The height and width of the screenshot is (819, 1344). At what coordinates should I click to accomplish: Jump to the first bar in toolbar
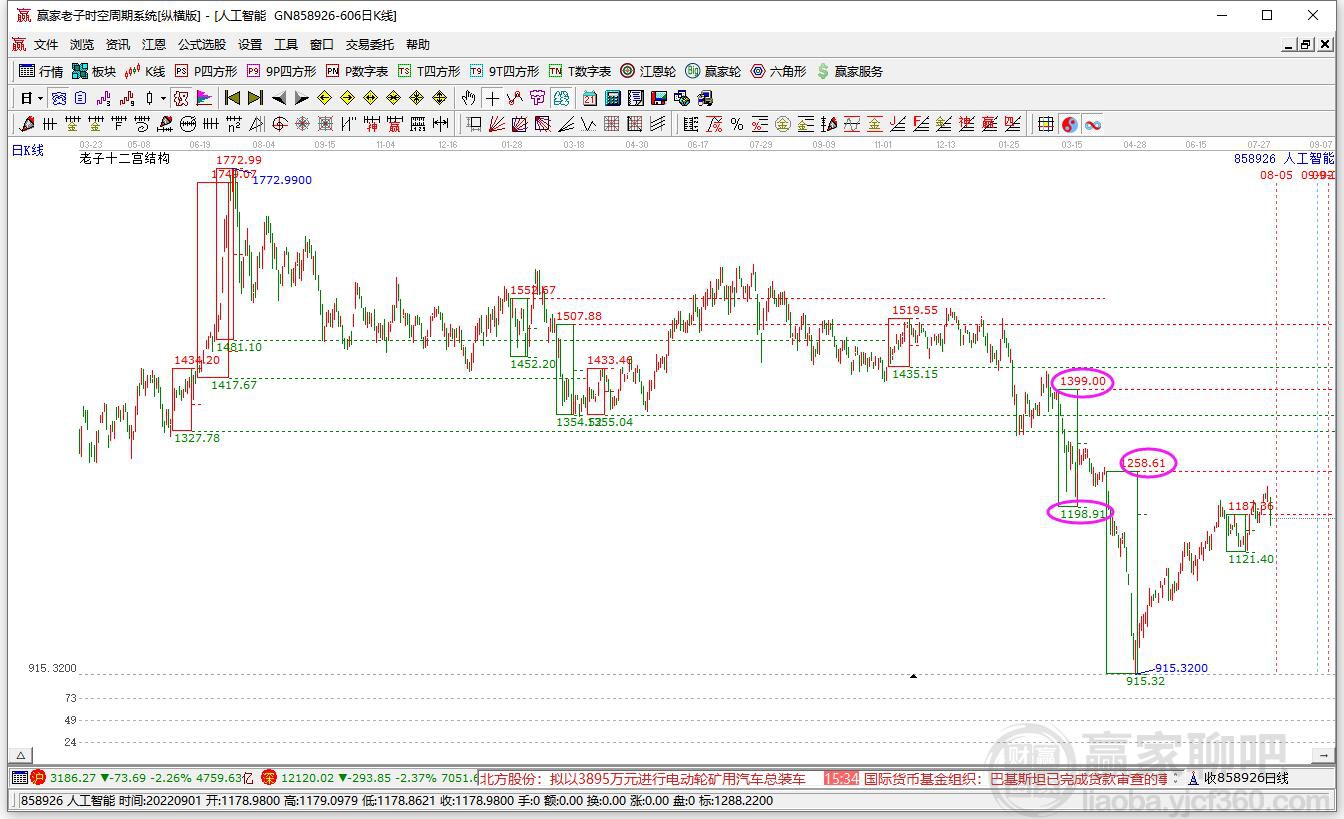coord(232,98)
